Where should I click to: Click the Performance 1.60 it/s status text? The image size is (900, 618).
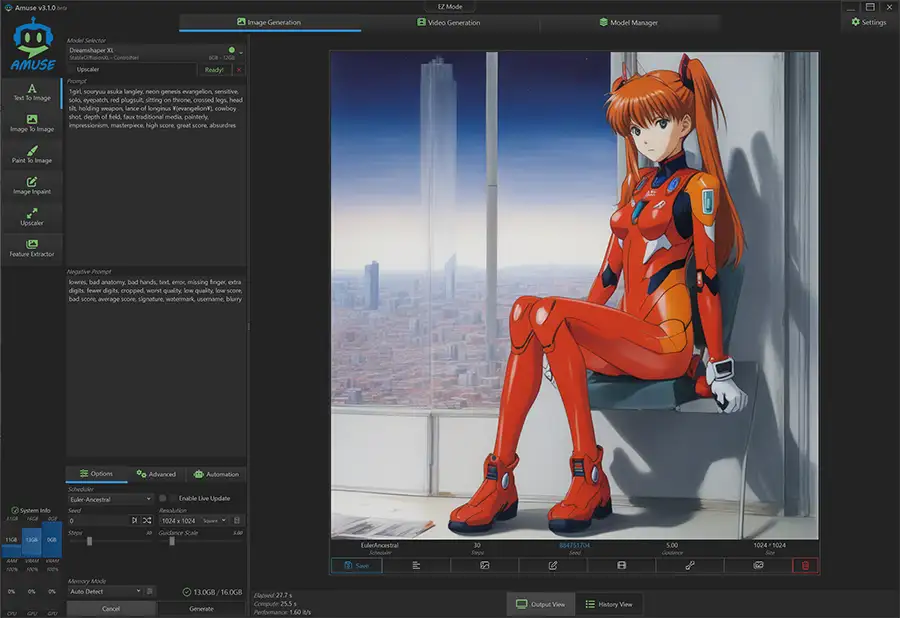tap(282, 612)
